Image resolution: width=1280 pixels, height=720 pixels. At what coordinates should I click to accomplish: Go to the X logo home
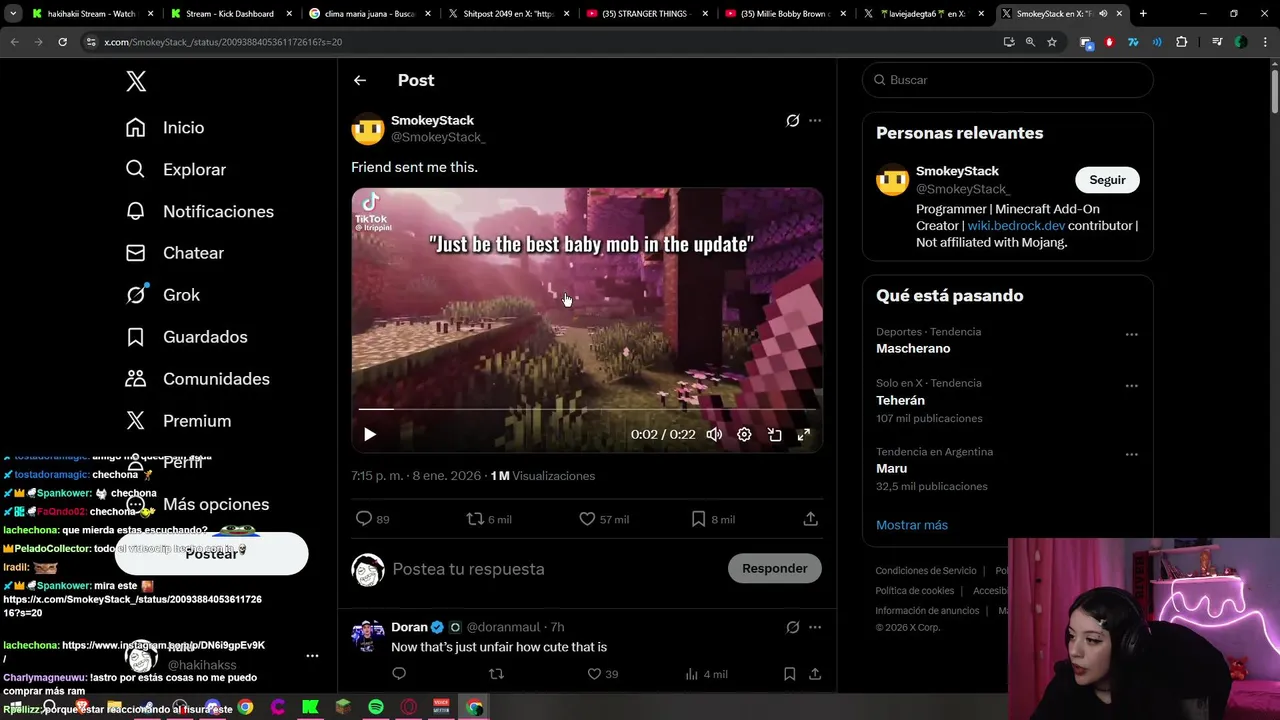pos(136,81)
